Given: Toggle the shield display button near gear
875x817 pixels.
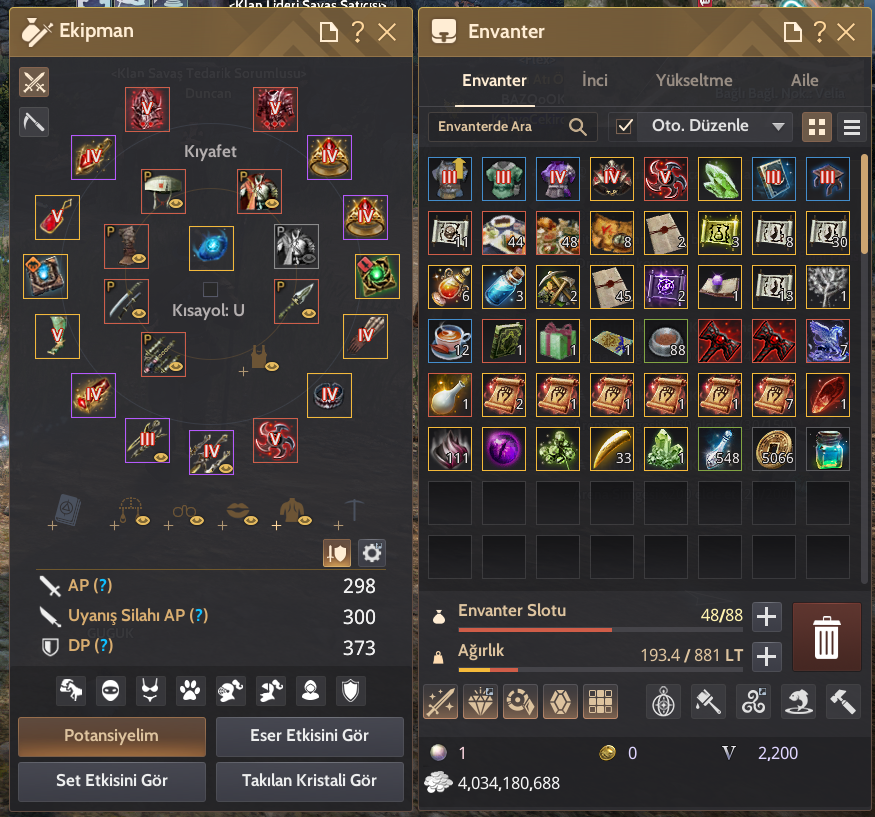Looking at the screenshot, I should click(x=337, y=553).
